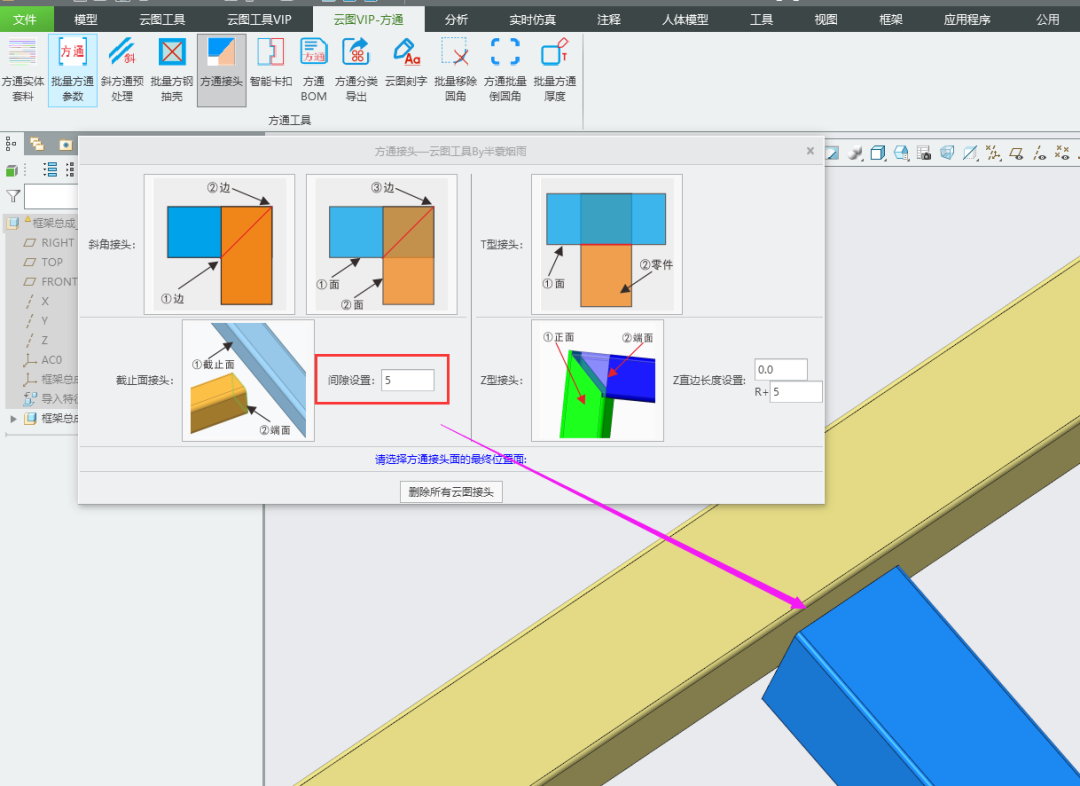This screenshot has width=1080, height=786.
Task: Open view manager icon
Action: click(924, 153)
